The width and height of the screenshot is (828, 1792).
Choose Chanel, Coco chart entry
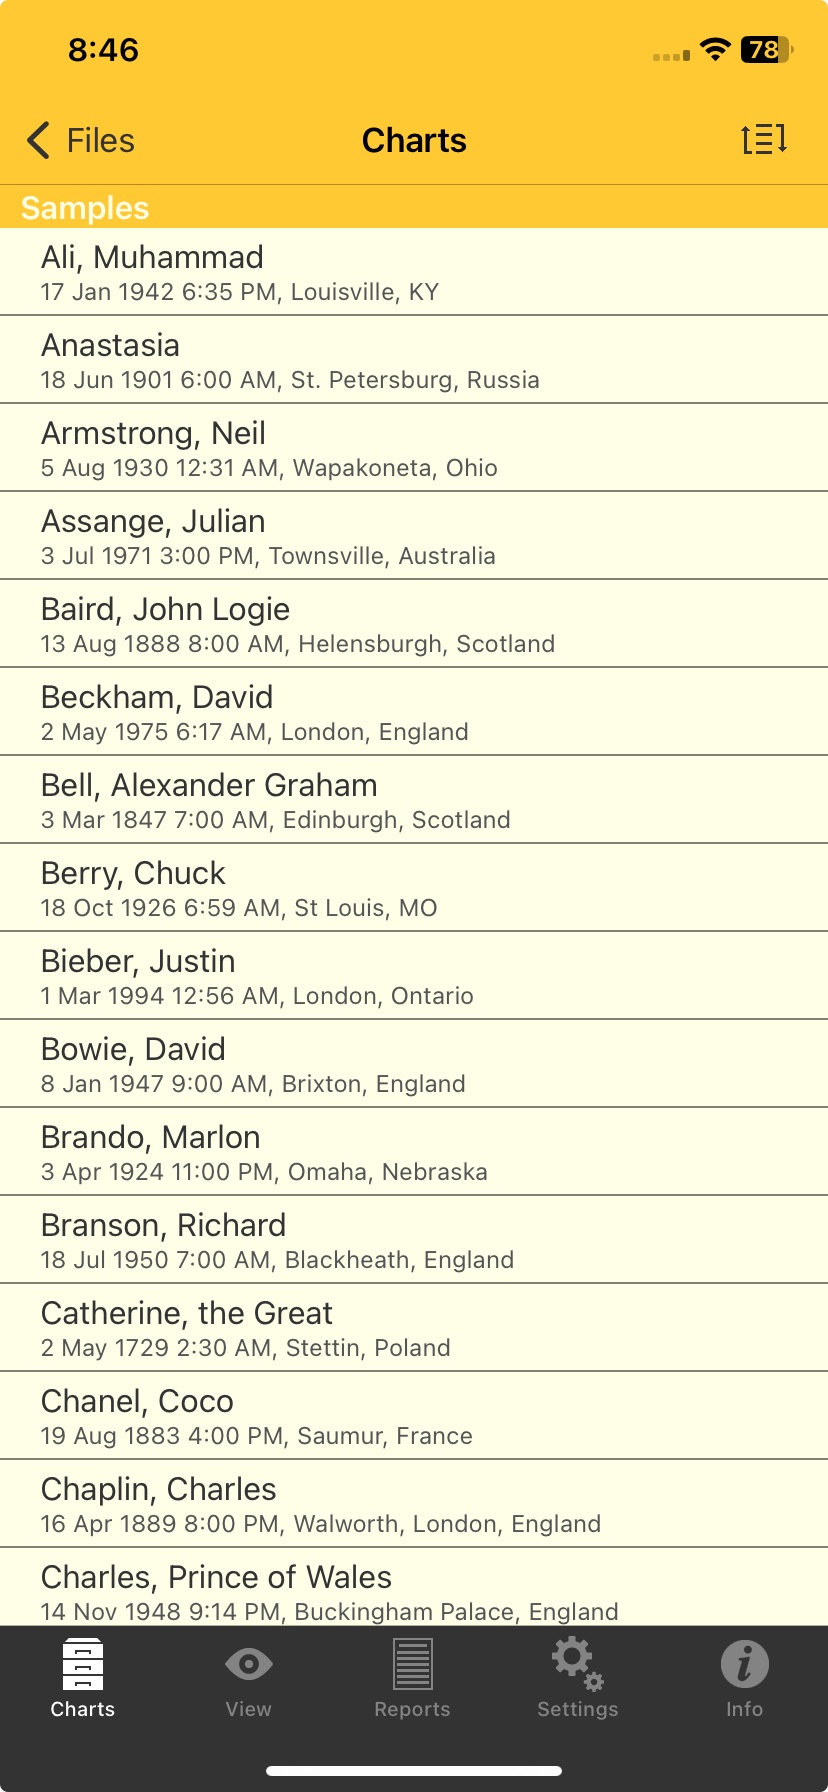[414, 1416]
